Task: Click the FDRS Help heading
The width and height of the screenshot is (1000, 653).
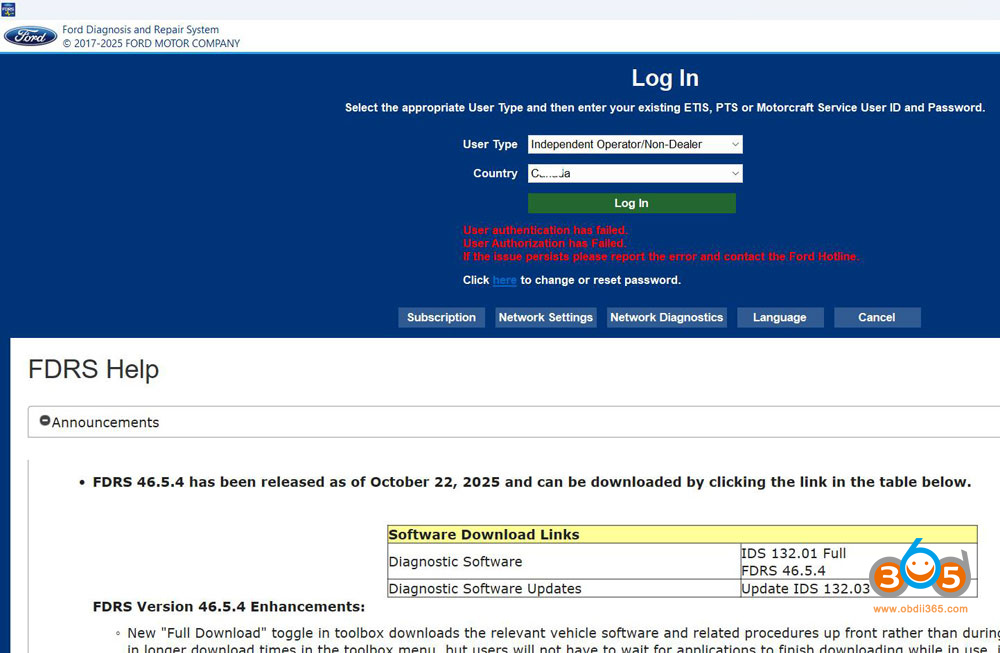Action: click(93, 370)
